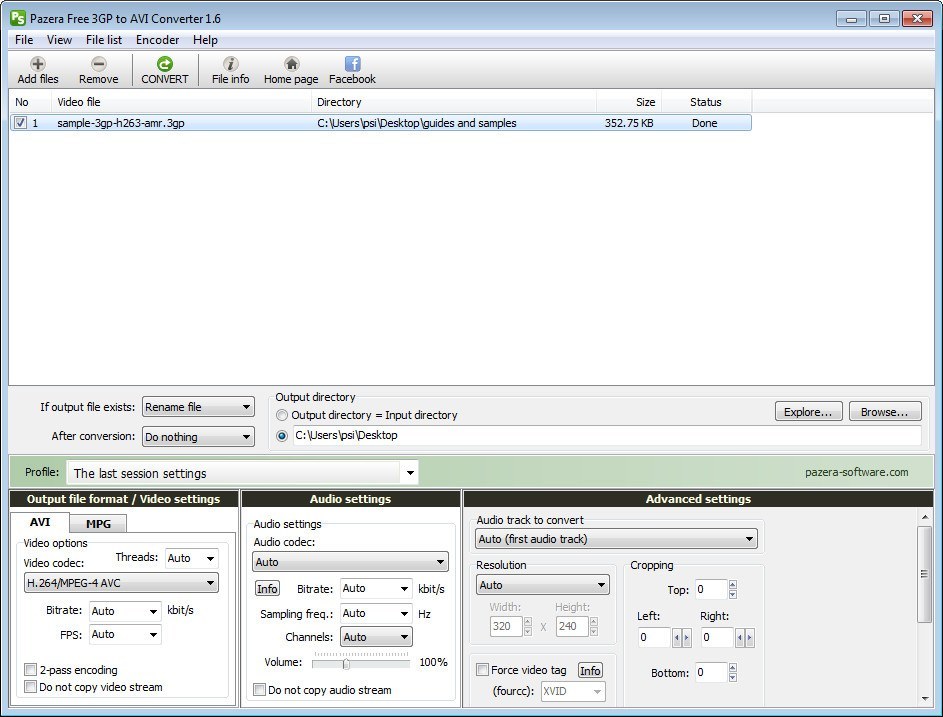Check Do not copy audio stream

click(x=258, y=690)
